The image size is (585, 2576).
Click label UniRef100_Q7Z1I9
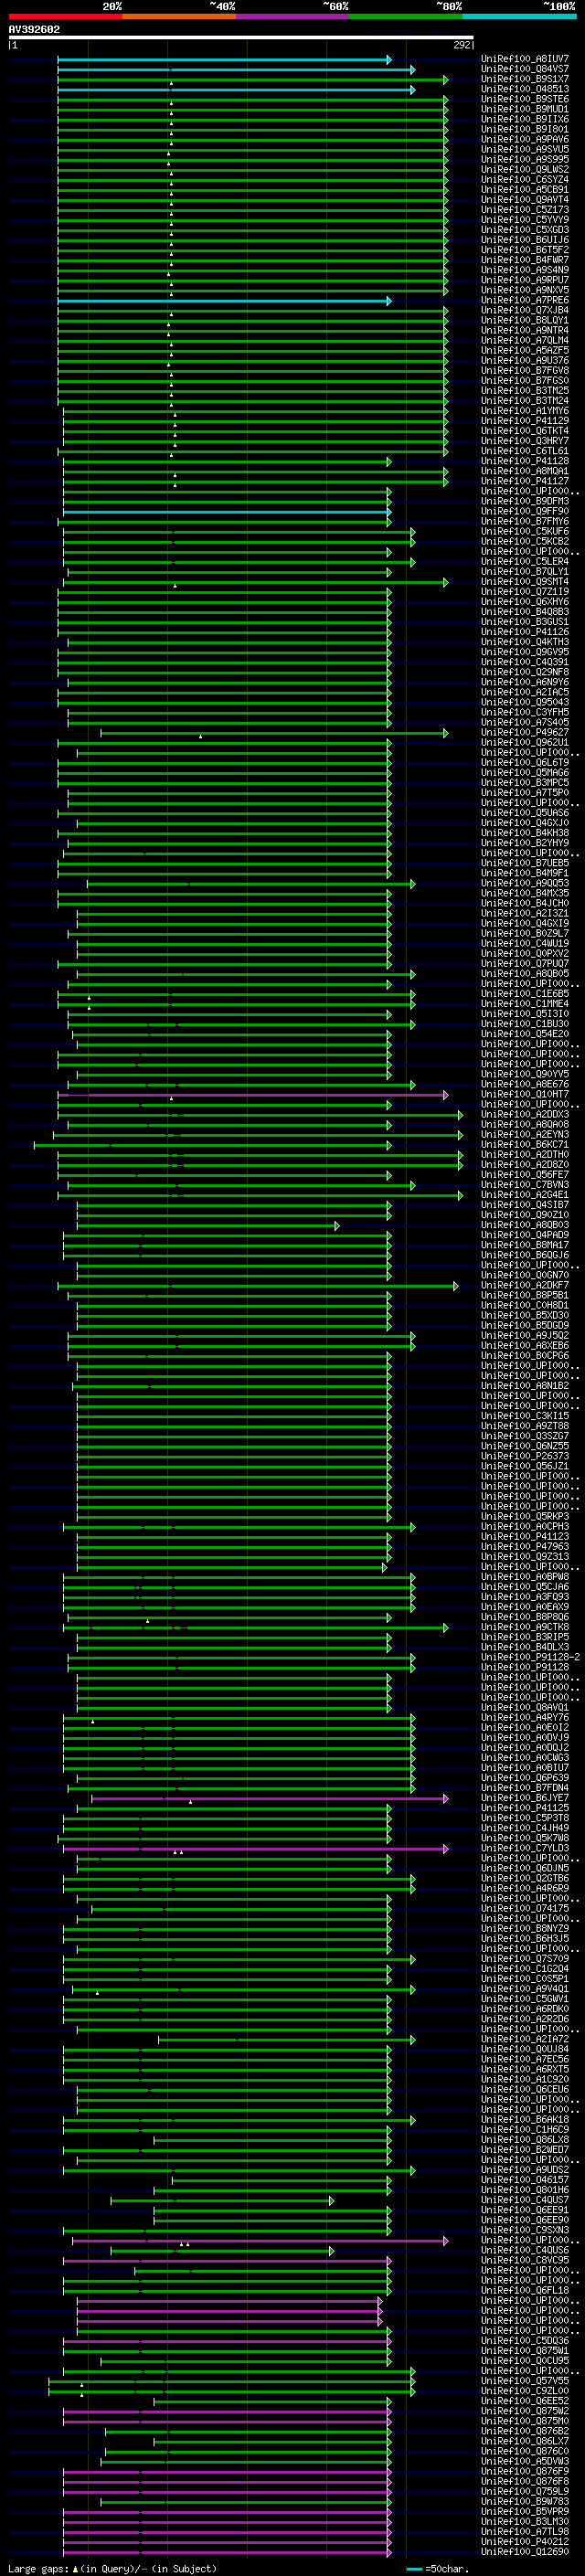(x=525, y=592)
